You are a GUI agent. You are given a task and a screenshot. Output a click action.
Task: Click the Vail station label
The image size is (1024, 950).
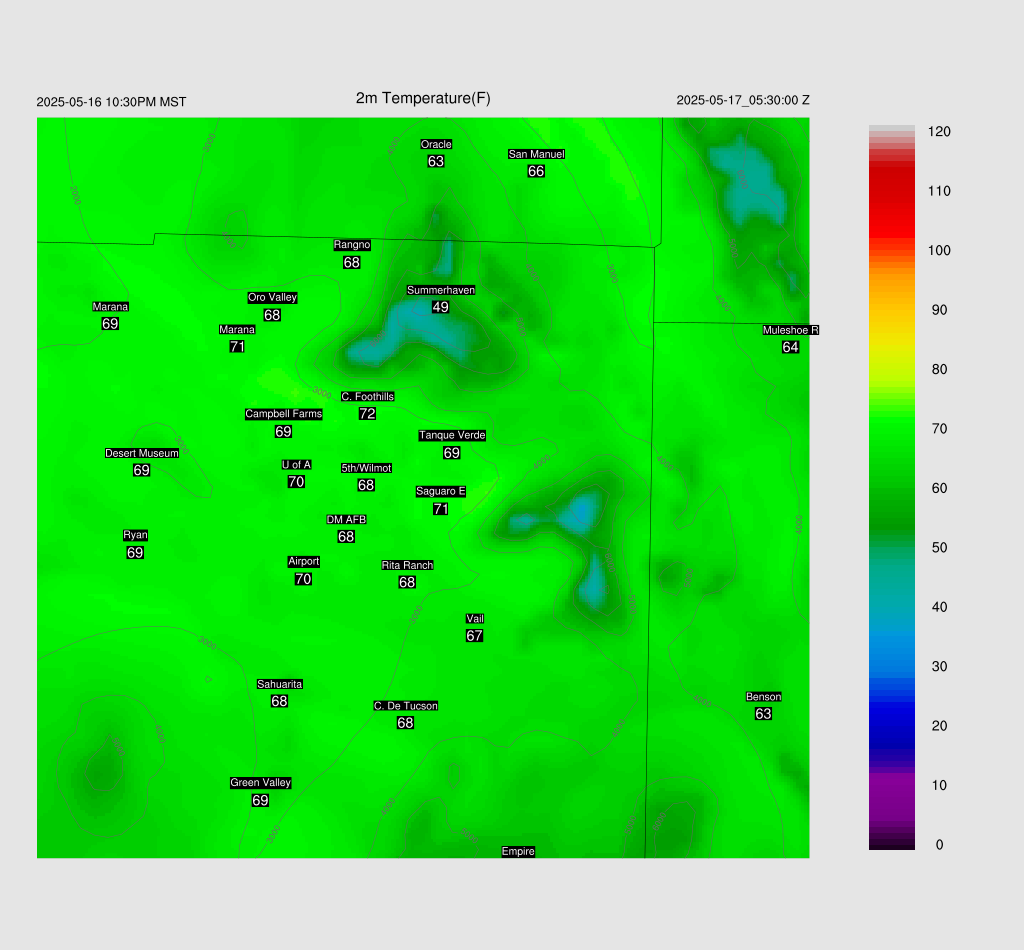[x=475, y=619]
